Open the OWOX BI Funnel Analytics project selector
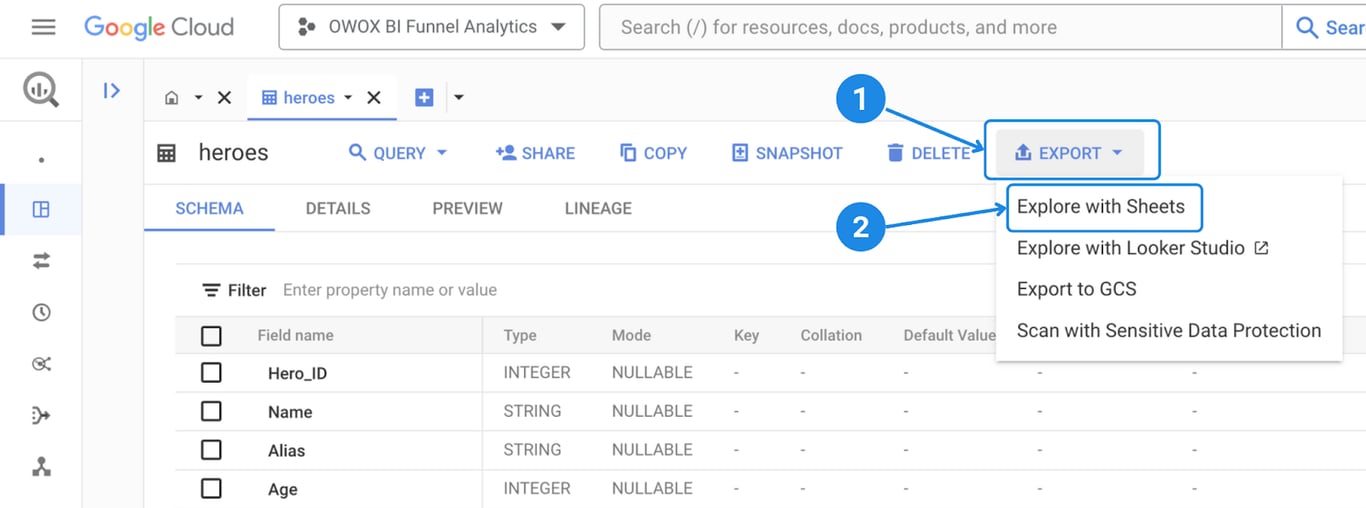Image resolution: width=1366 pixels, height=508 pixels. (x=432, y=27)
